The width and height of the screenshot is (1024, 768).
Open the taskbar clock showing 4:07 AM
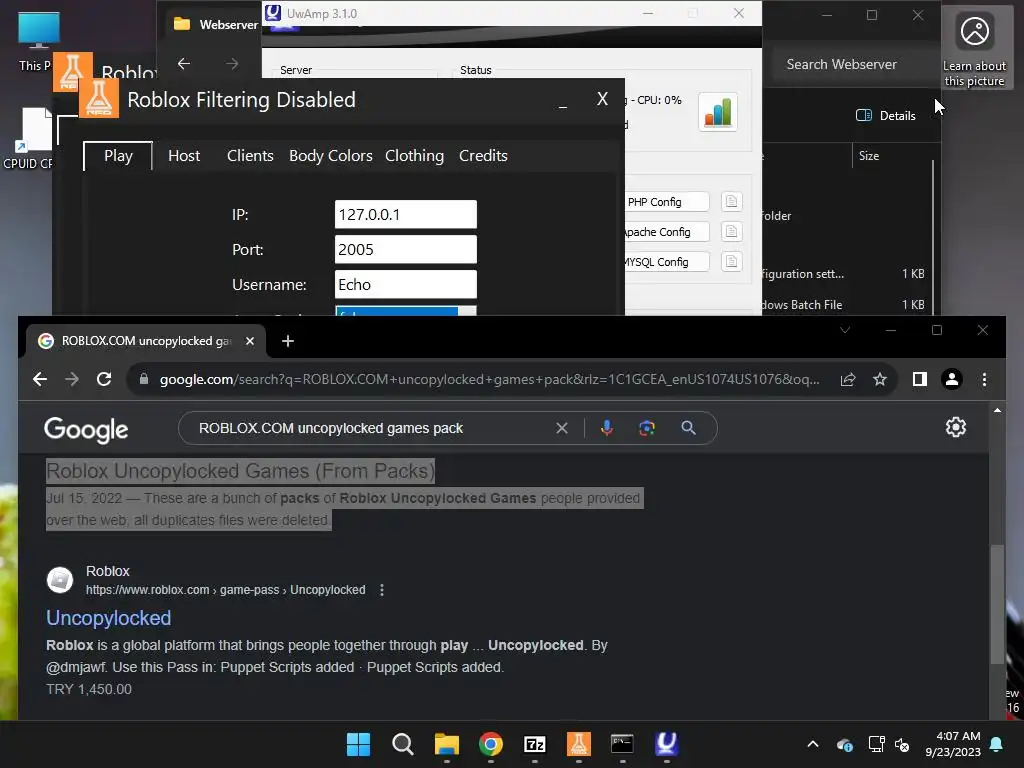tap(953, 744)
